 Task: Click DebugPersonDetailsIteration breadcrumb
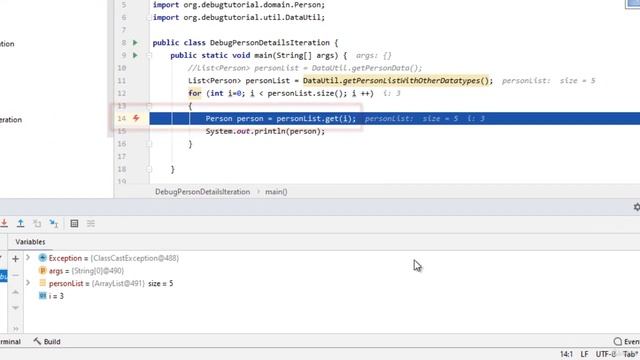coord(202,192)
